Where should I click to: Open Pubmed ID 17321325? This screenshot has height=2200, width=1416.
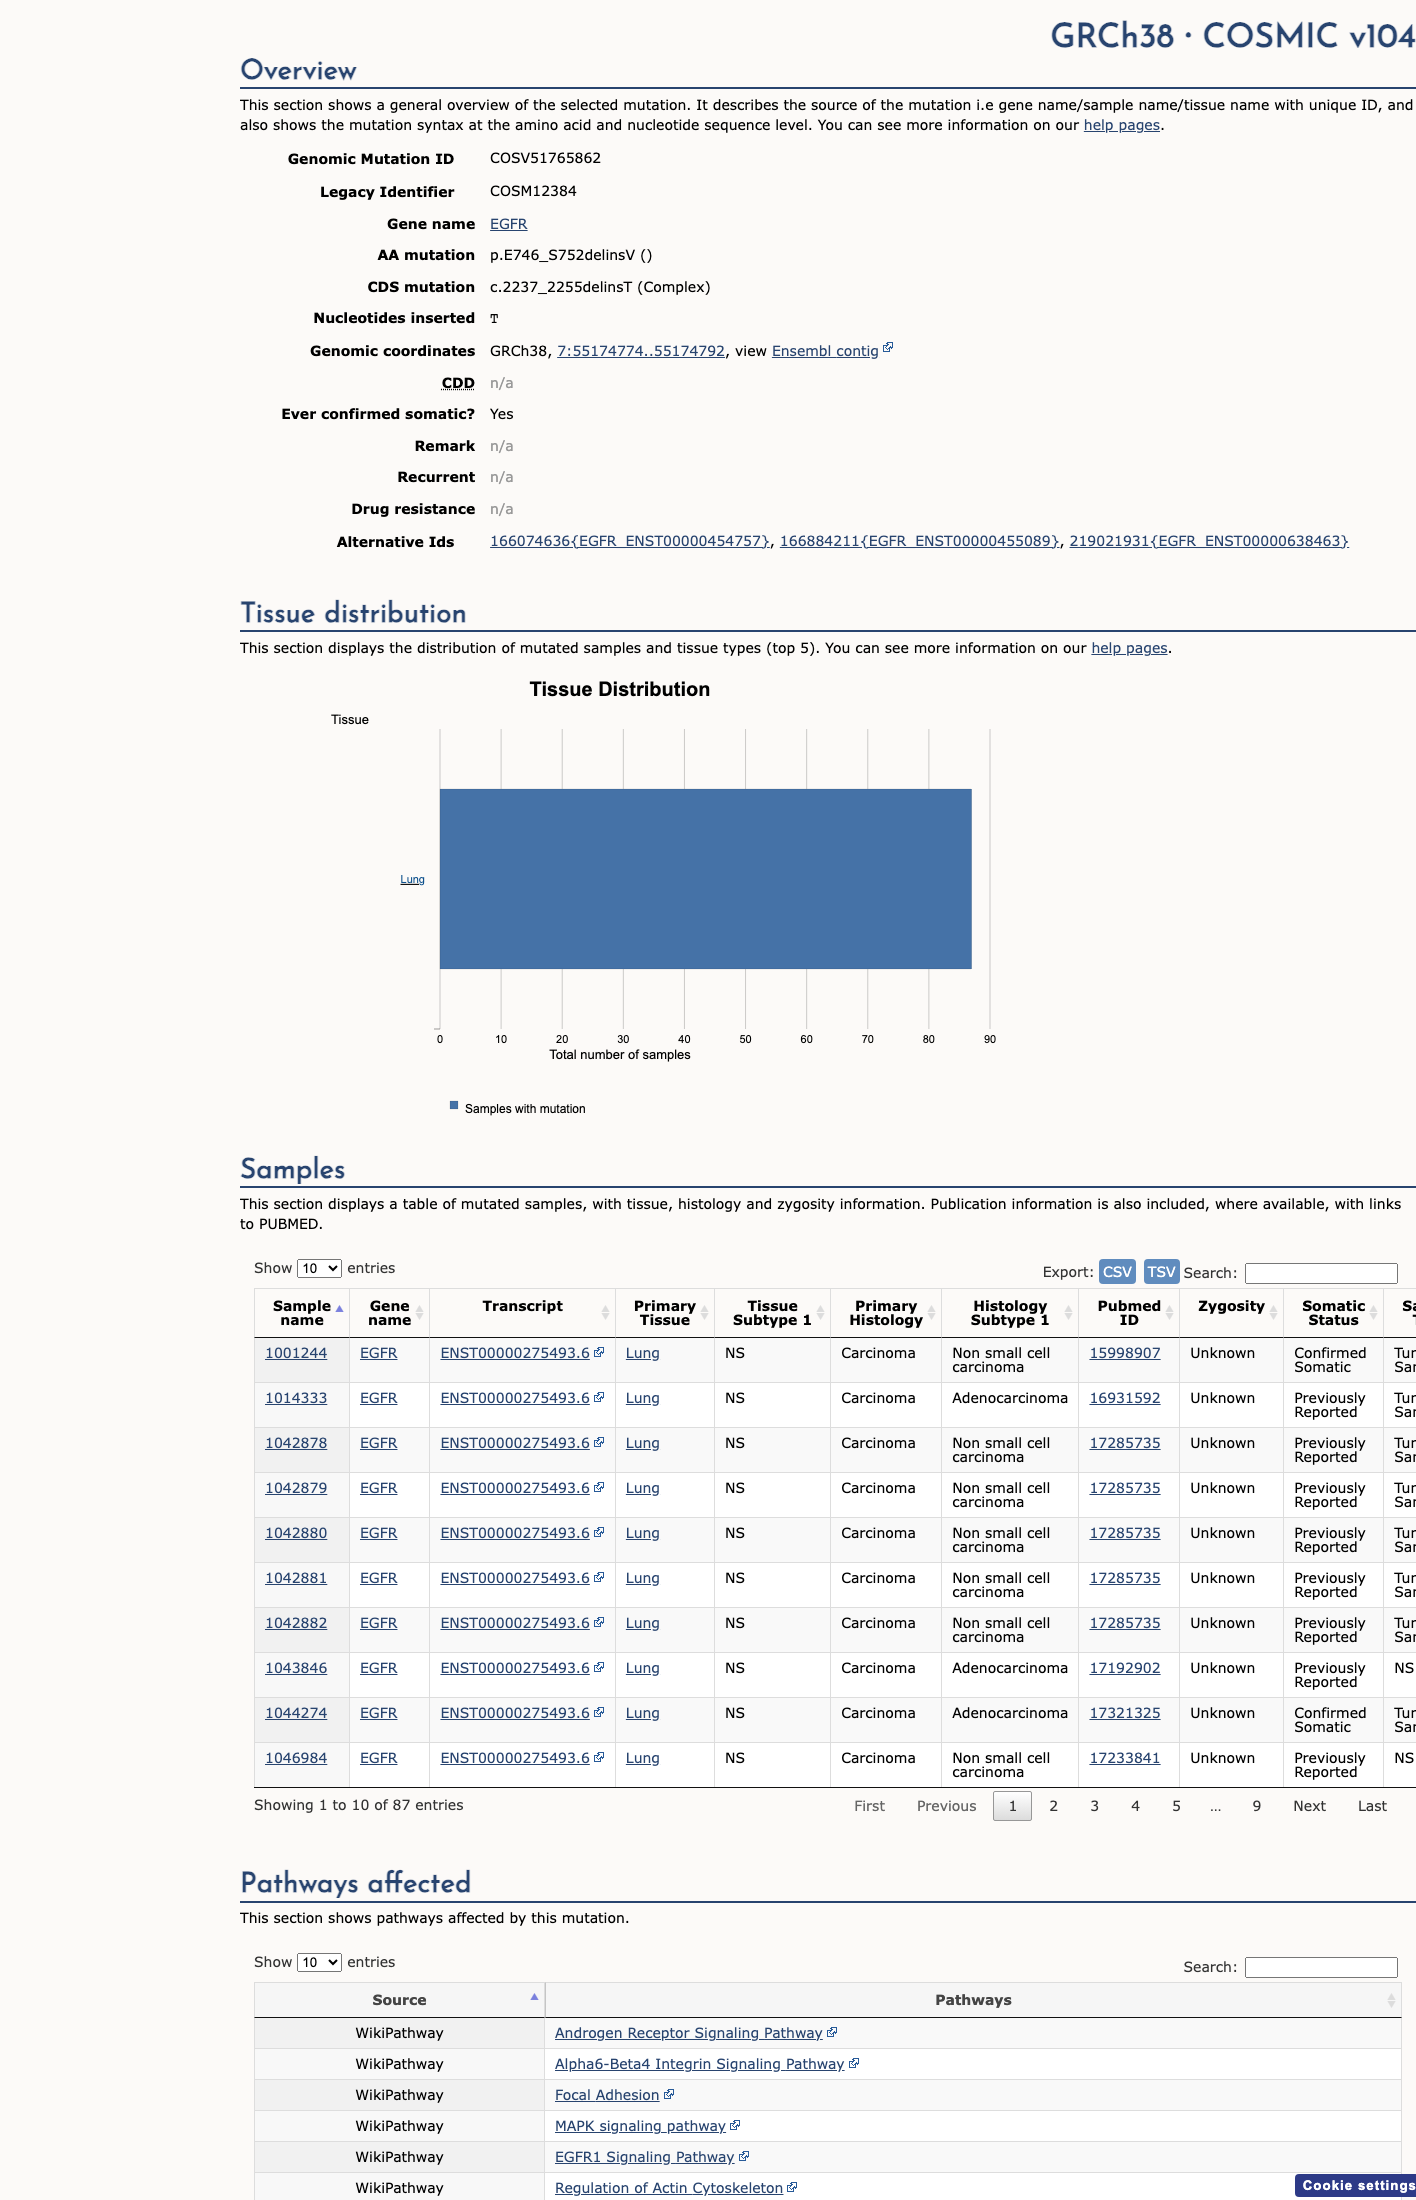pos(1125,1713)
